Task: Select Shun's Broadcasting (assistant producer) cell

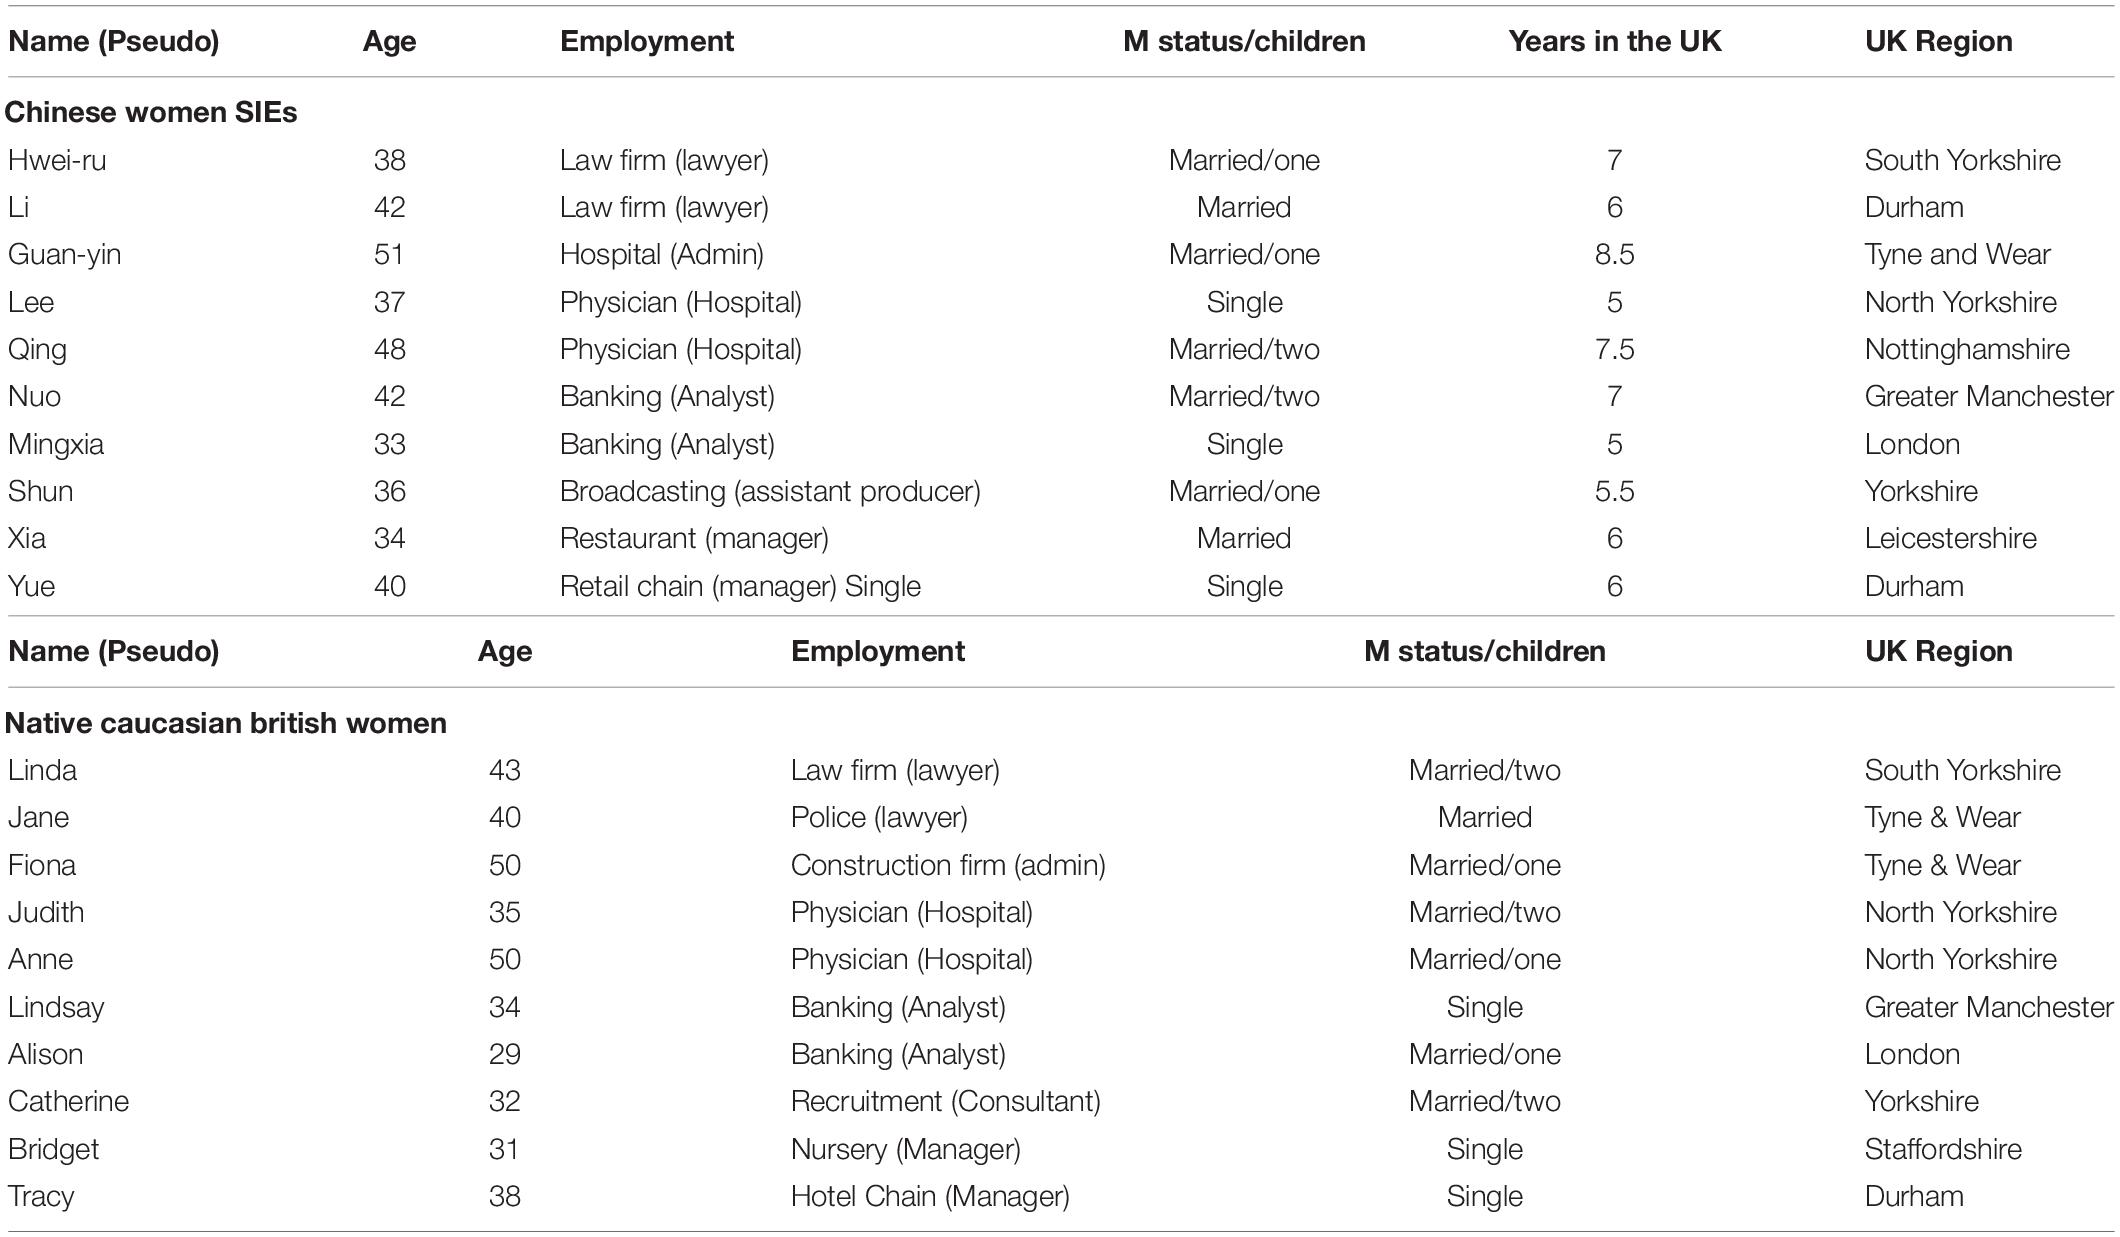Action: (x=770, y=491)
